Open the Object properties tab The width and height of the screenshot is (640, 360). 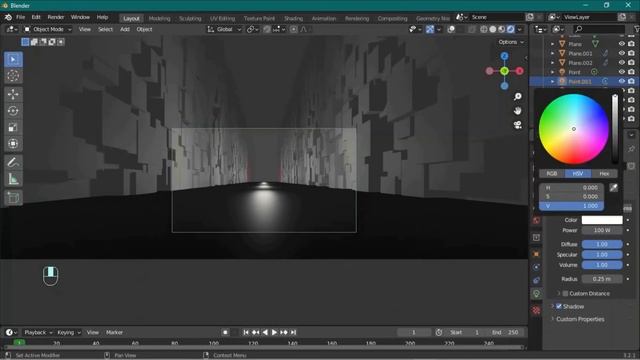pos(536,254)
